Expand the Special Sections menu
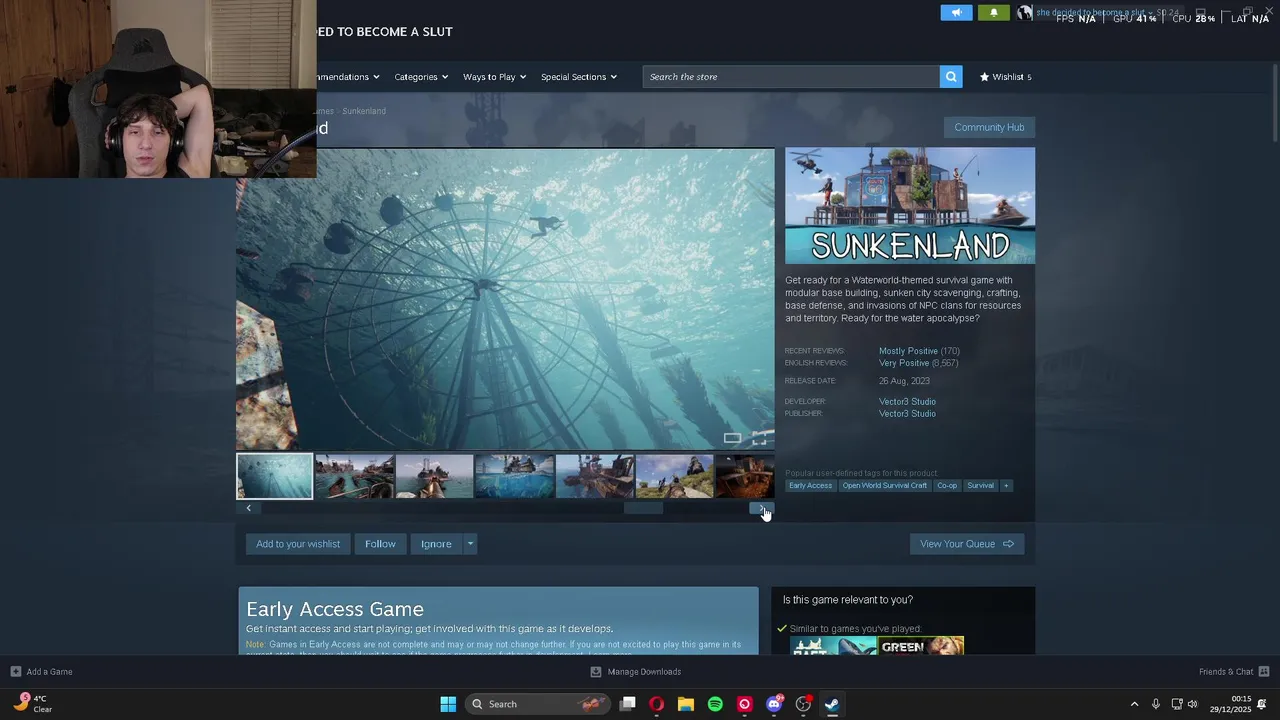This screenshot has width=1280, height=720. (579, 77)
